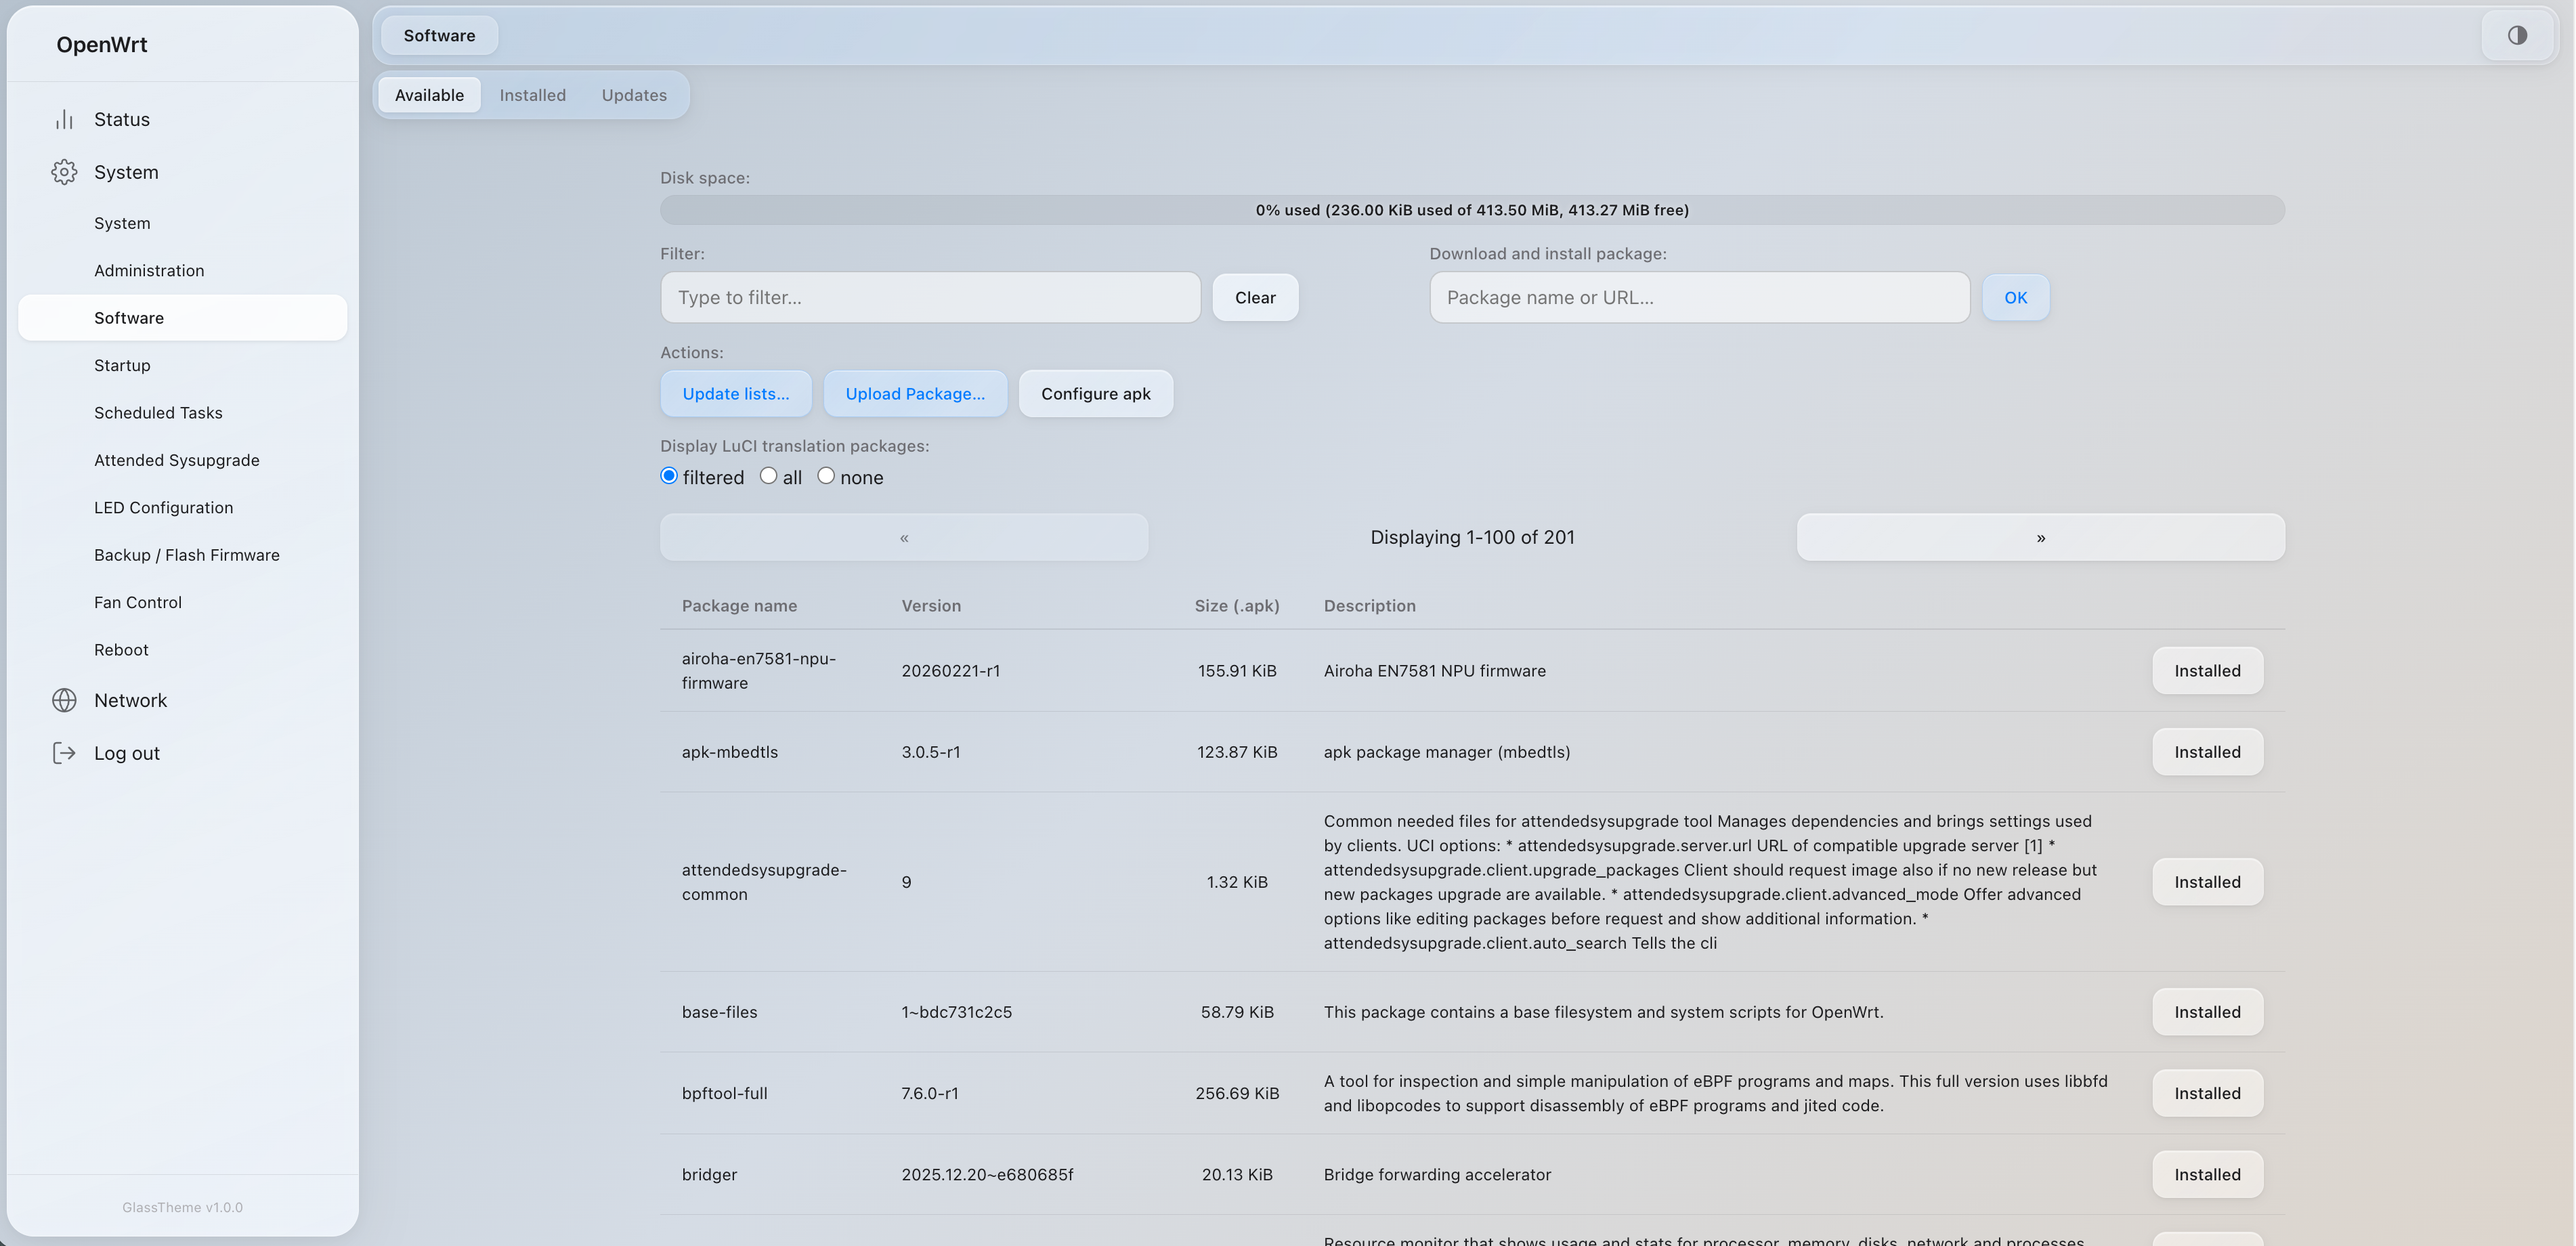This screenshot has height=1246, width=2576.
Task: Toggle the dark/light theme icon
Action: pyautogui.click(x=2517, y=35)
